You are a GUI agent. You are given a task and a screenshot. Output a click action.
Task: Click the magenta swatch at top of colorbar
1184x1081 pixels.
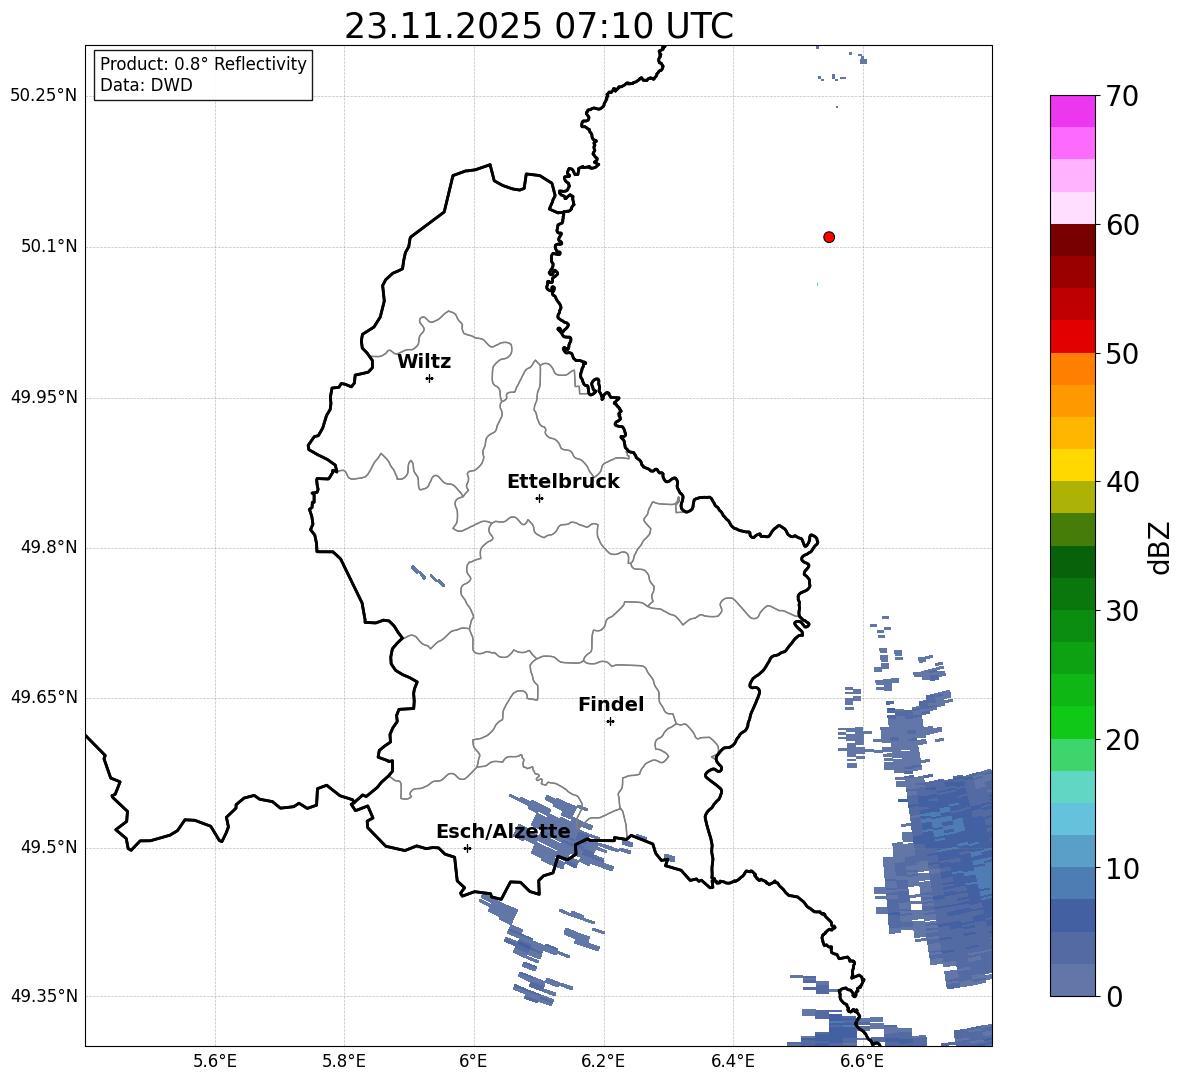pos(1073,111)
